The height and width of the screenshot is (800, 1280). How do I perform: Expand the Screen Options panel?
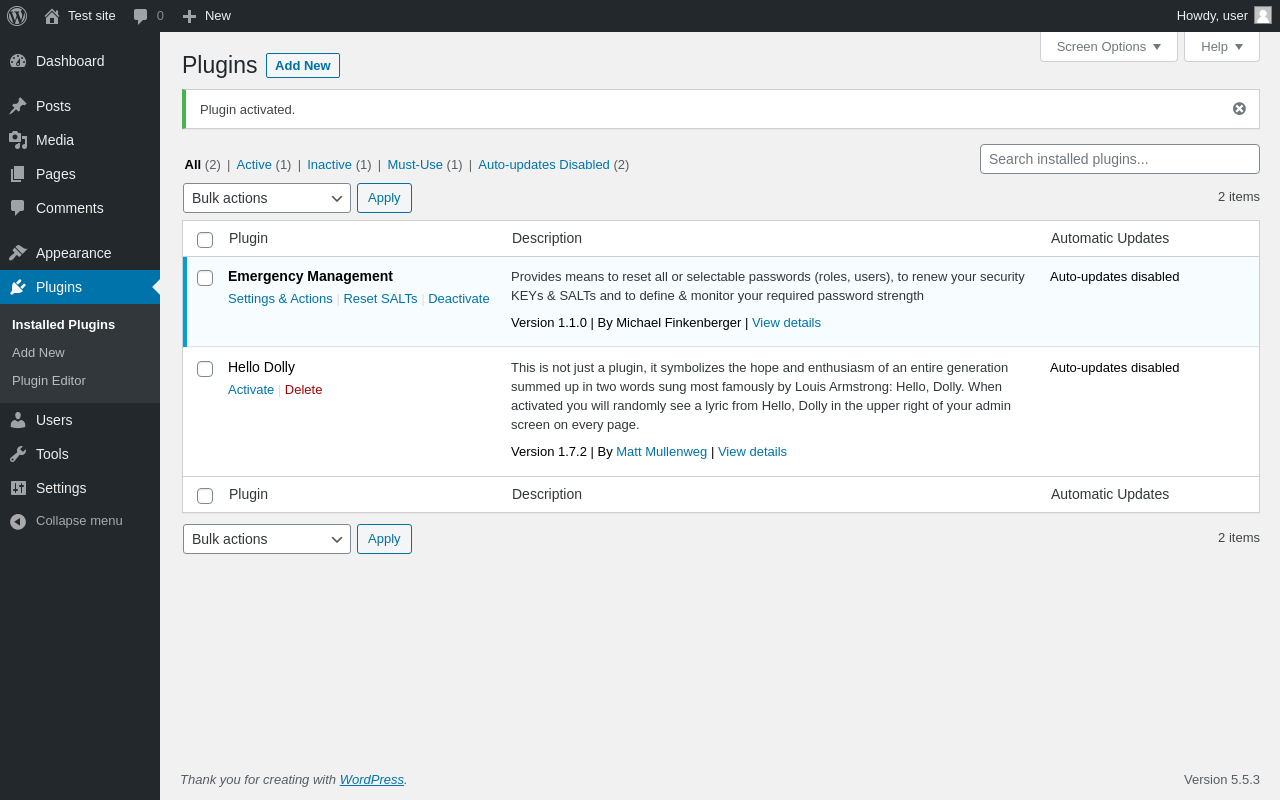[1108, 46]
